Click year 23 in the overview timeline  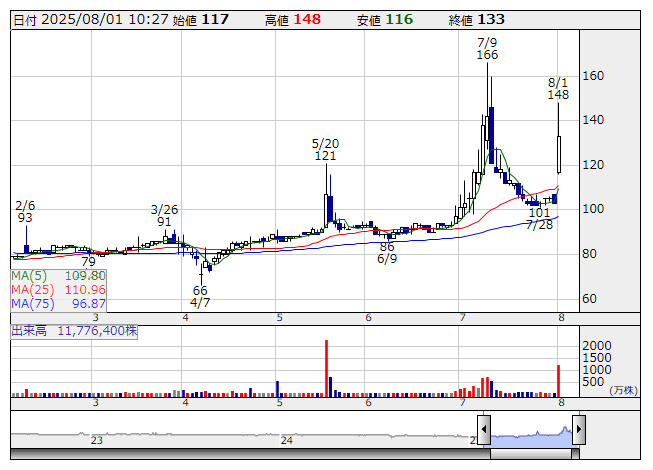97,440
